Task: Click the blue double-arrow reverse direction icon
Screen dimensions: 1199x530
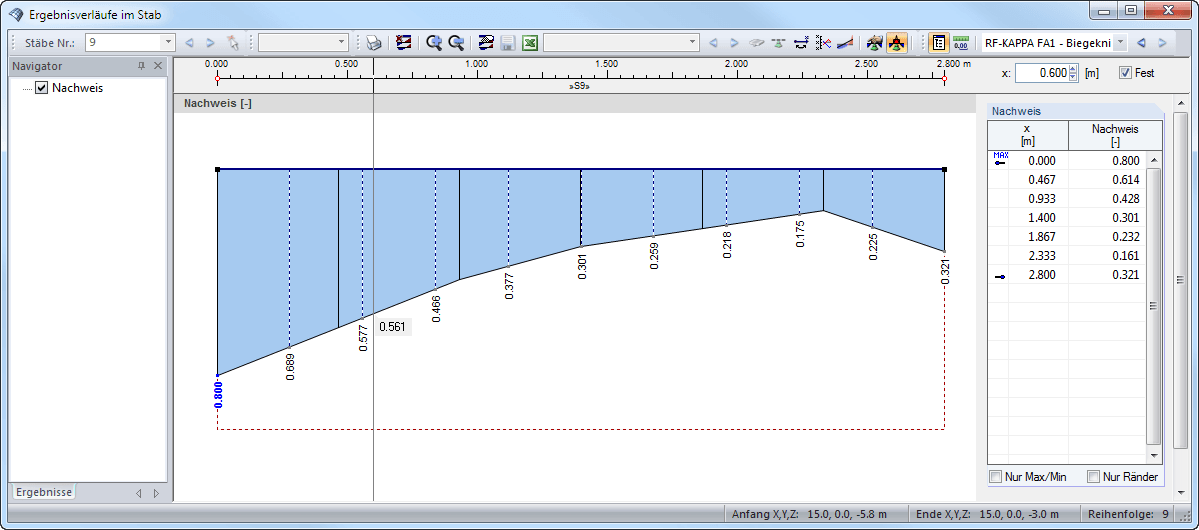Action: tap(801, 43)
